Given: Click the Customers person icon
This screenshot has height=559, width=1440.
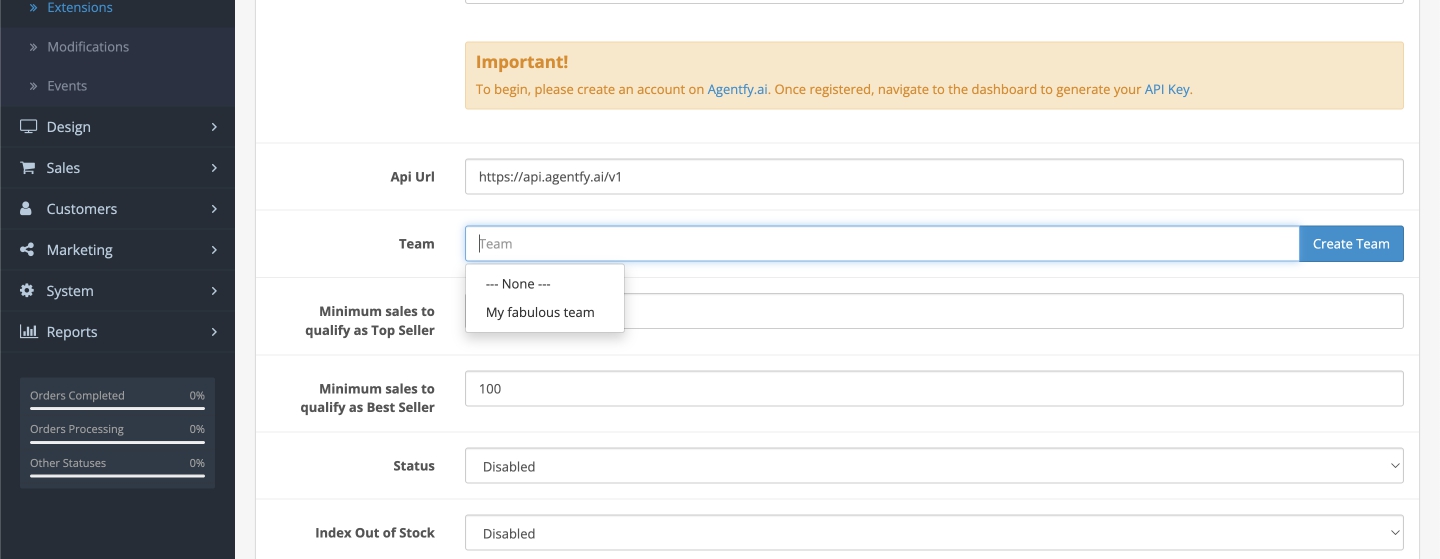Looking at the screenshot, I should coord(27,209).
